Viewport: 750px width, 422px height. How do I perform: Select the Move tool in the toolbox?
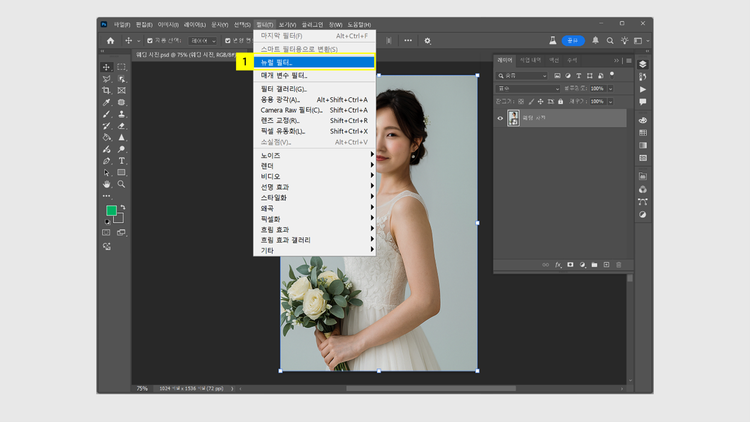click(x=106, y=67)
